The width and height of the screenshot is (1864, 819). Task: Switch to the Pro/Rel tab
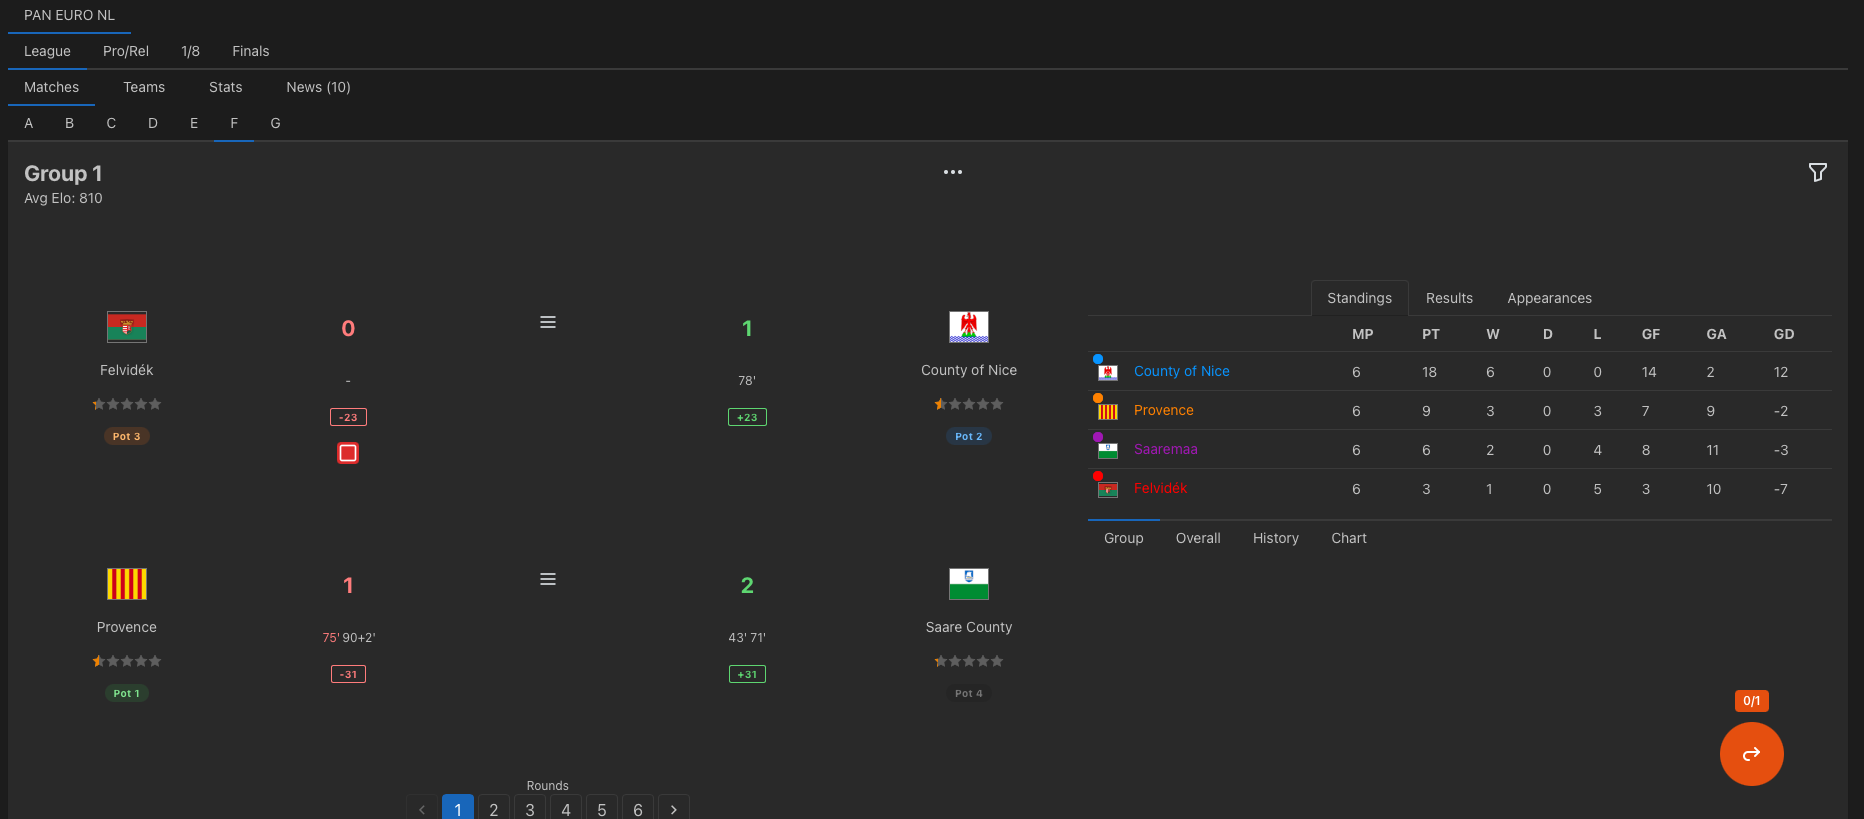[126, 51]
